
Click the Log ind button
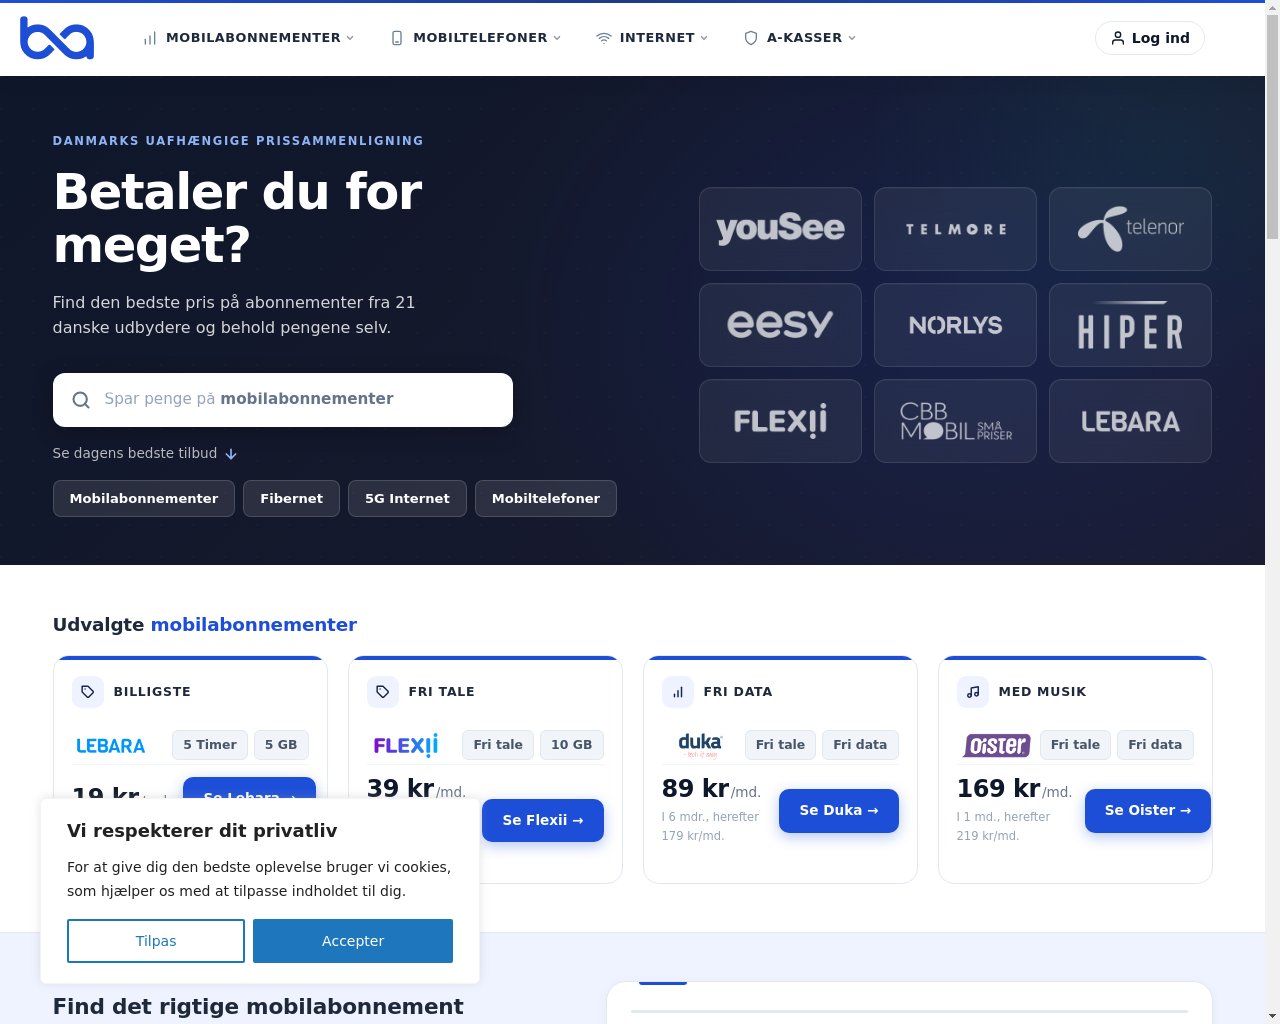click(1150, 38)
